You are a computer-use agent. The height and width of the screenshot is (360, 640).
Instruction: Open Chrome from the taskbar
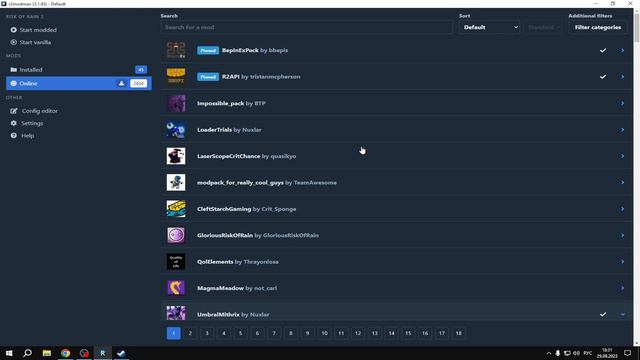pyautogui.click(x=65, y=353)
